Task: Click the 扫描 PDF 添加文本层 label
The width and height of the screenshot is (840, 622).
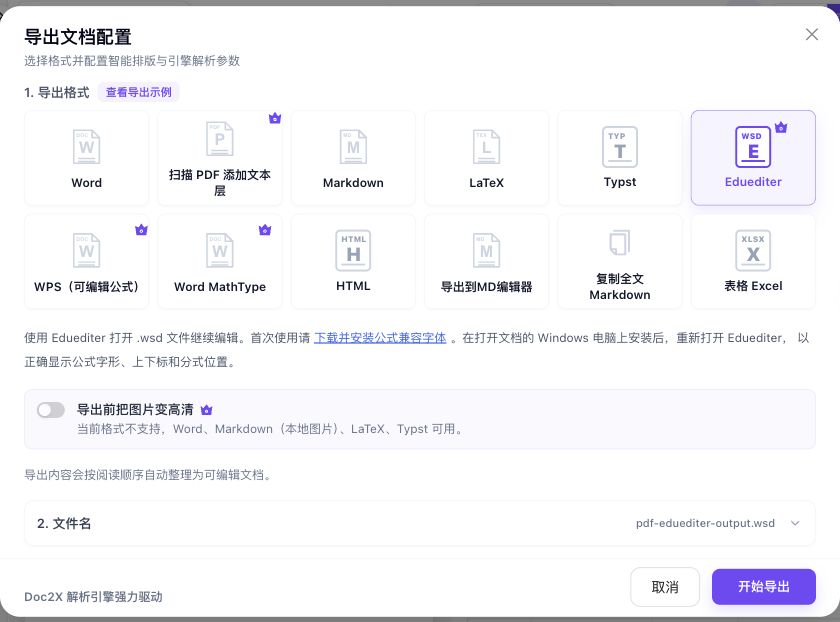Action: tap(220, 183)
